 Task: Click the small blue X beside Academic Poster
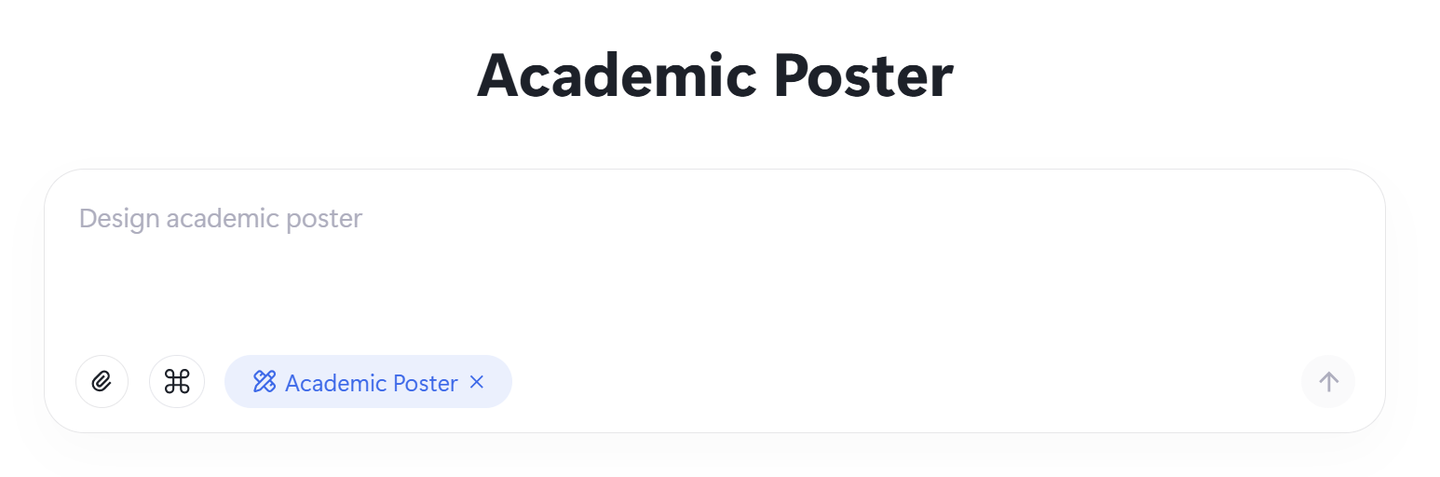tap(477, 382)
